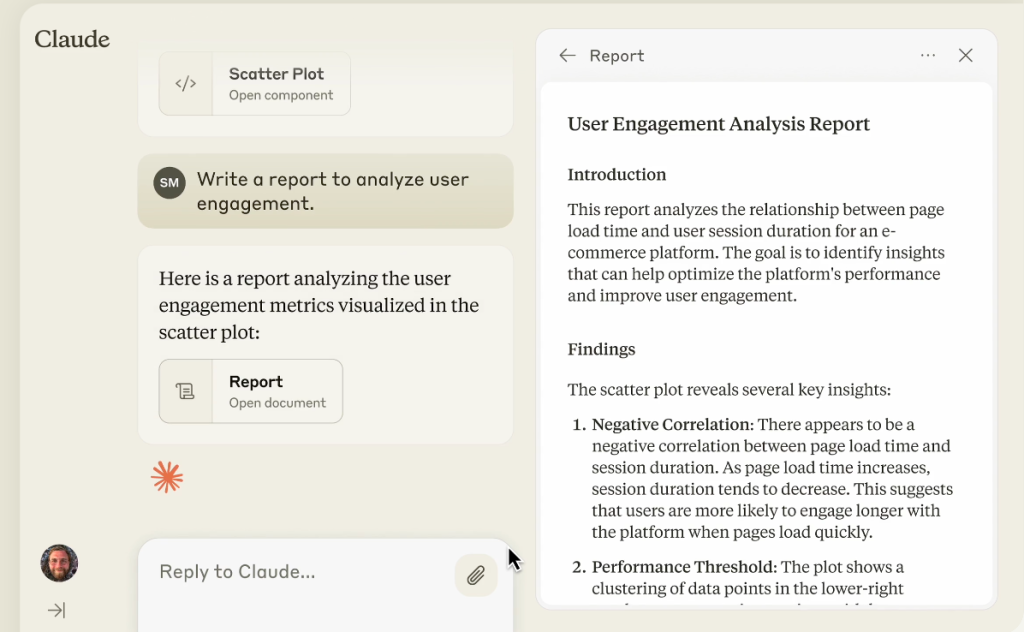The height and width of the screenshot is (632, 1024).
Task: Click the paperclip attach file icon
Action: tap(476, 575)
